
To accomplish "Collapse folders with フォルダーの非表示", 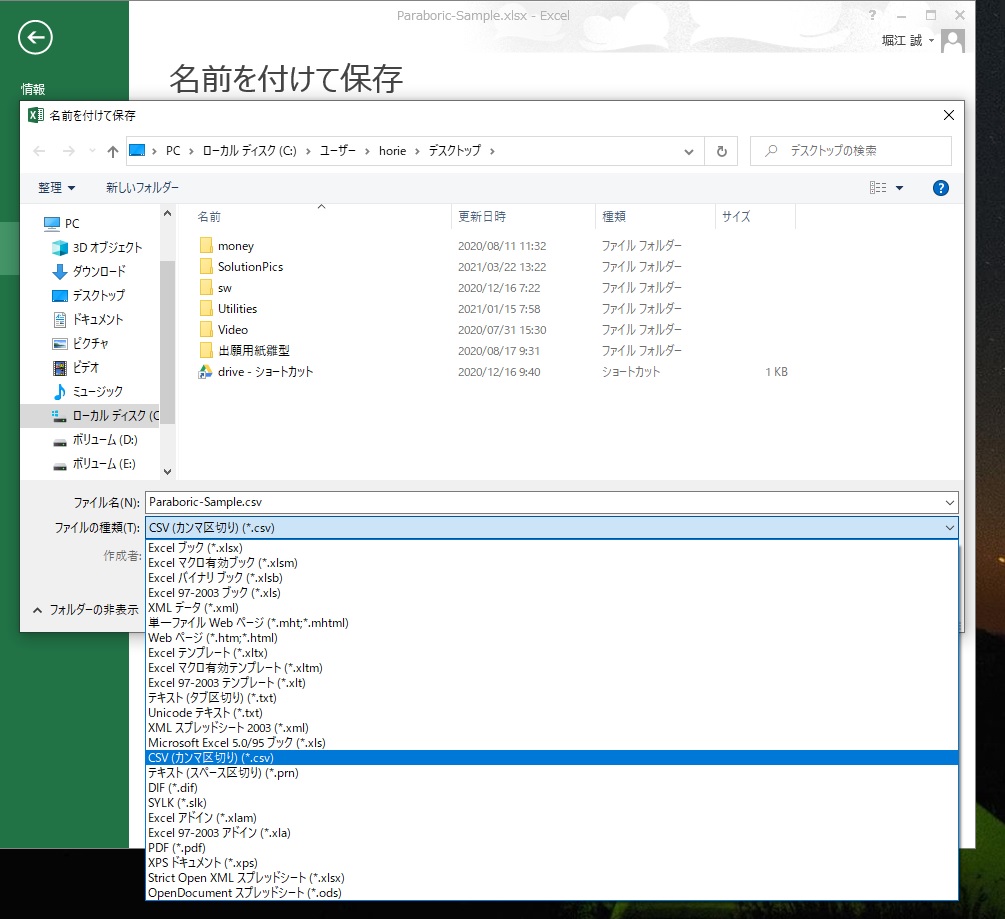I will pyautogui.click(x=86, y=609).
